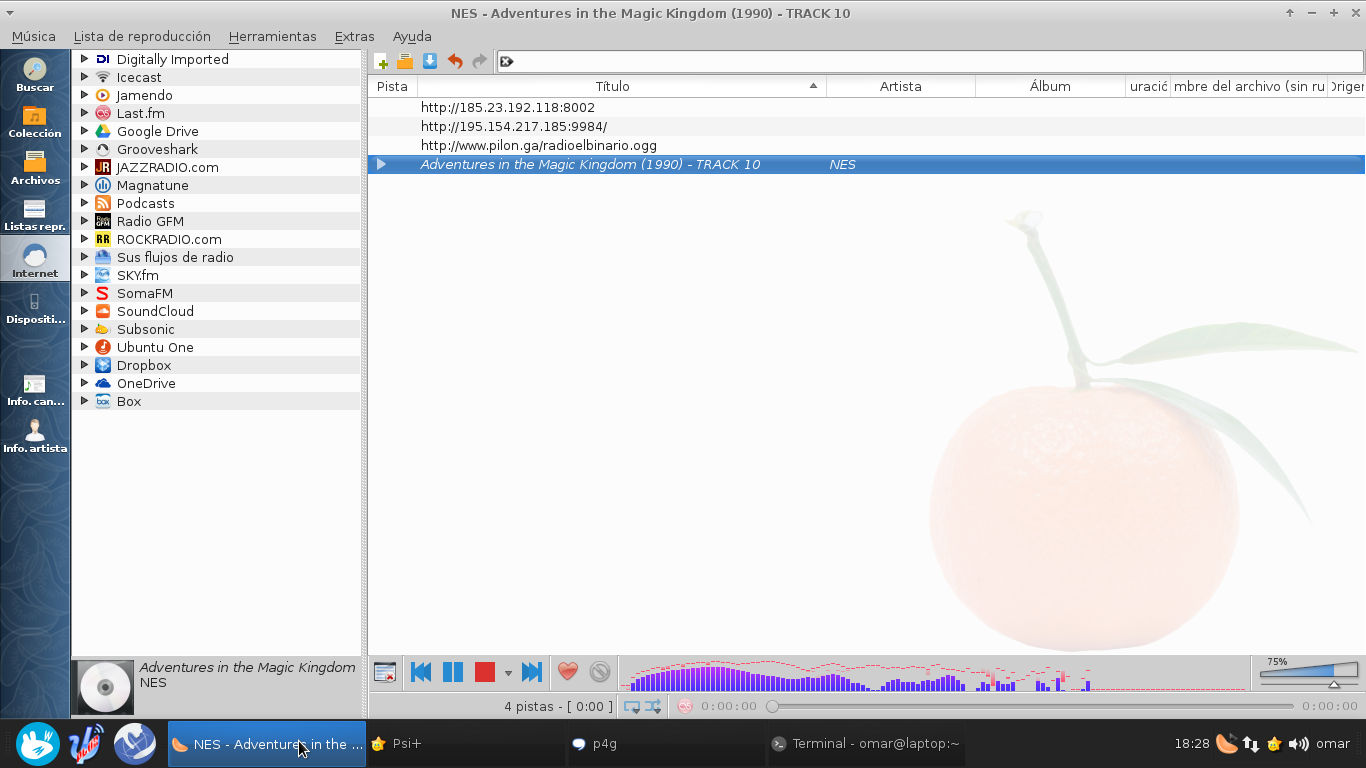Clear the playlist search filter field

click(506, 61)
